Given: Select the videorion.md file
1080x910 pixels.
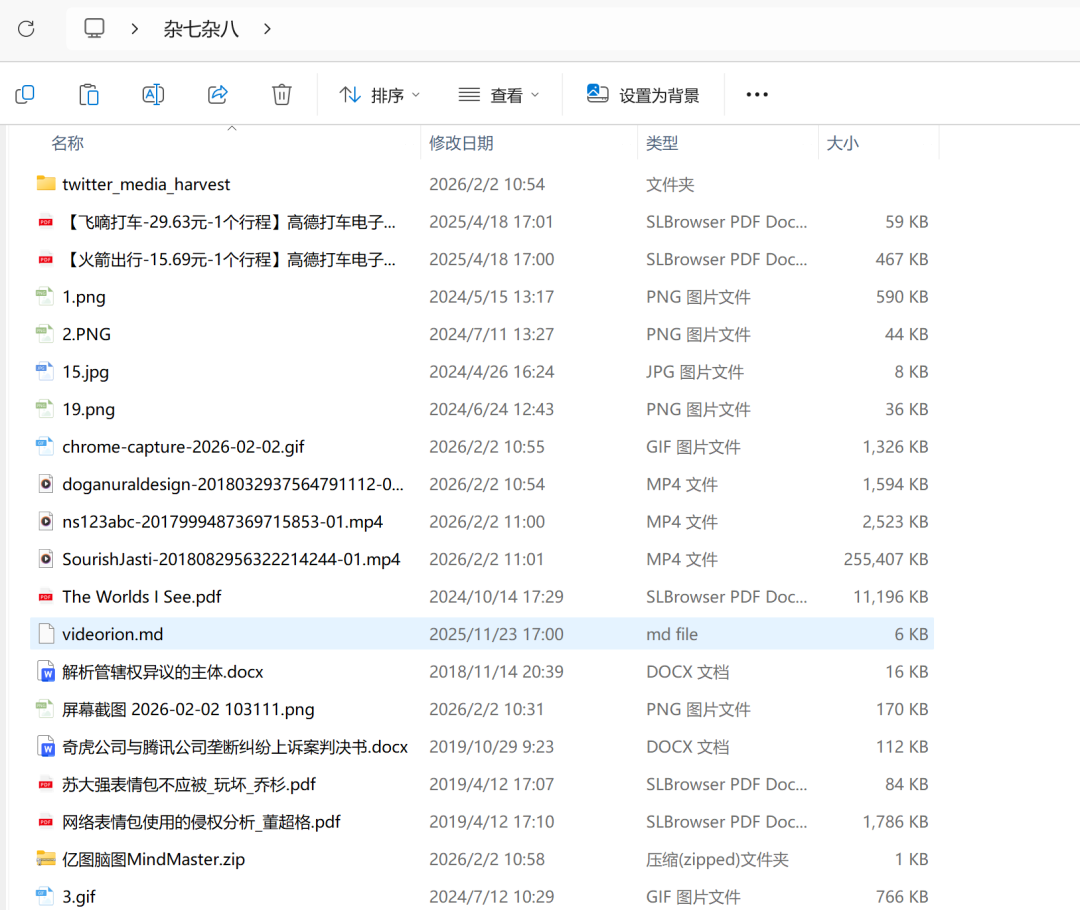Looking at the screenshot, I should coord(112,634).
